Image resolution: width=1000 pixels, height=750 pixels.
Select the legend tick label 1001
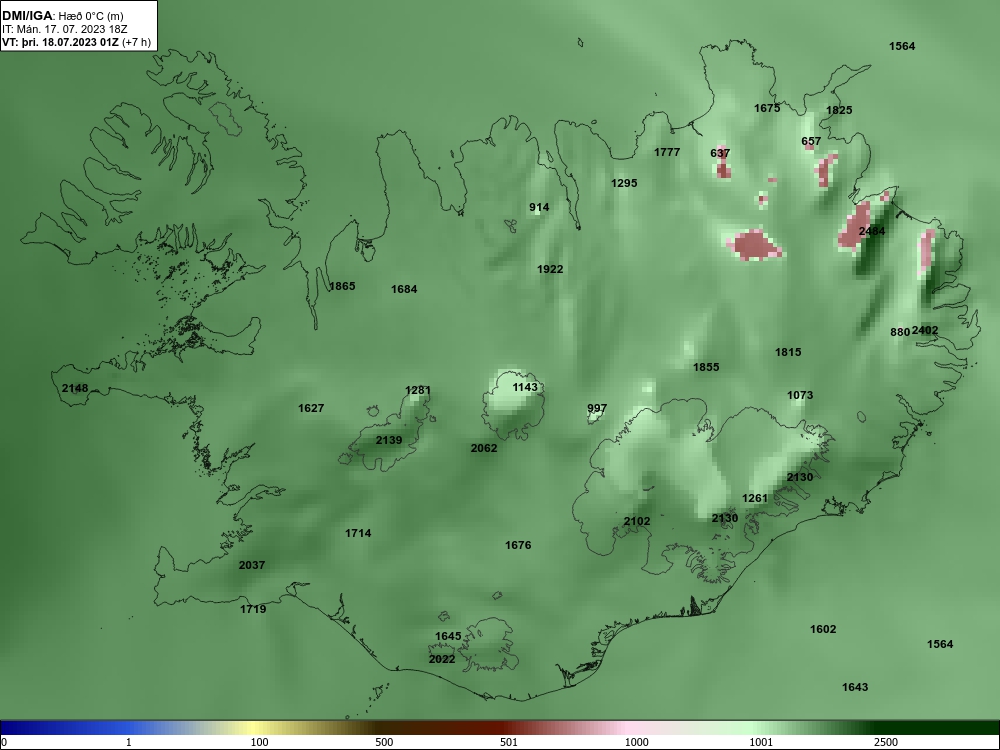click(x=761, y=743)
